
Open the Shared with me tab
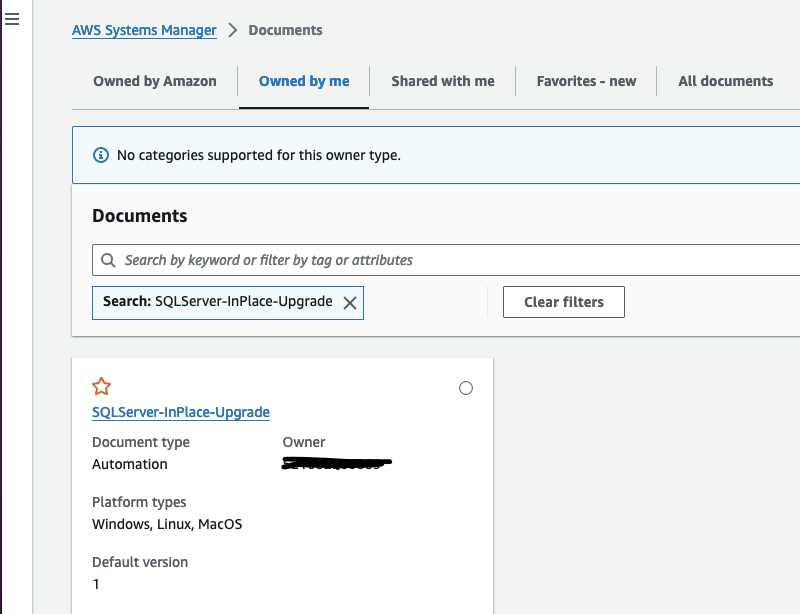(442, 81)
